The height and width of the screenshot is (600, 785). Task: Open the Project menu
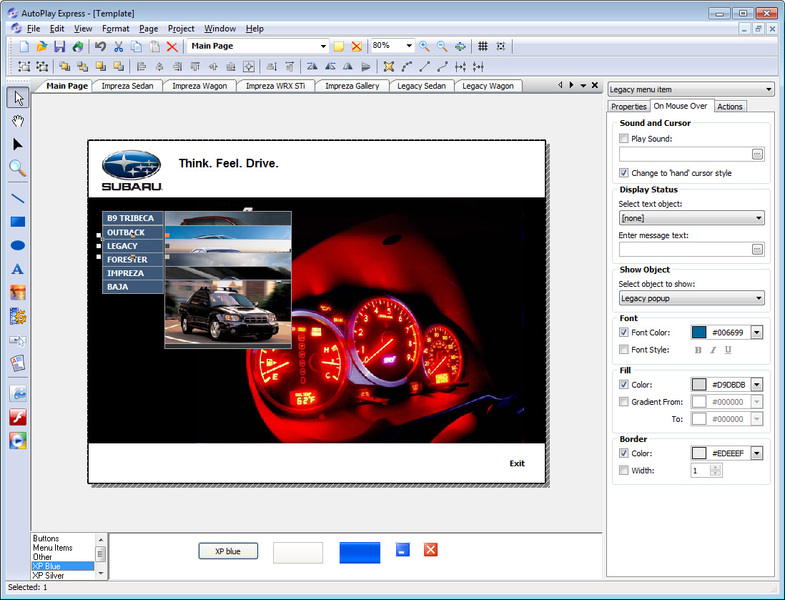(x=181, y=29)
